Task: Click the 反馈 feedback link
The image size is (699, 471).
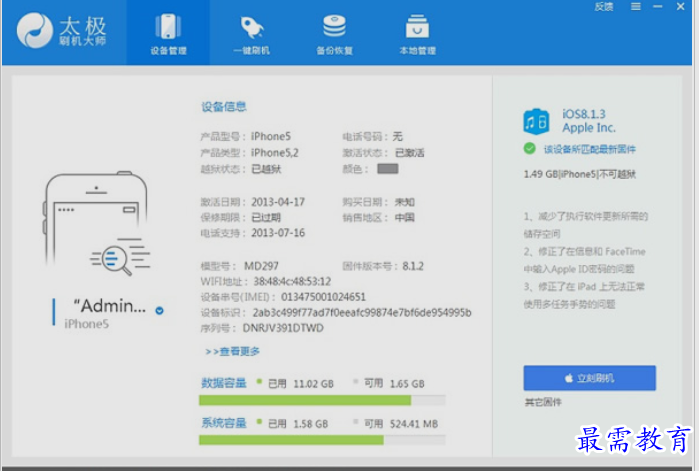Action: 604,7
